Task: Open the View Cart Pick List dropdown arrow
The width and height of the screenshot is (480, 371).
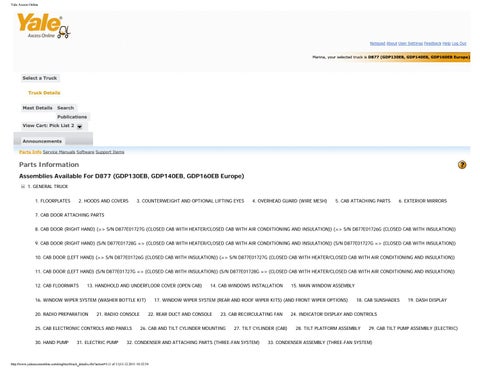Action: tap(79, 126)
